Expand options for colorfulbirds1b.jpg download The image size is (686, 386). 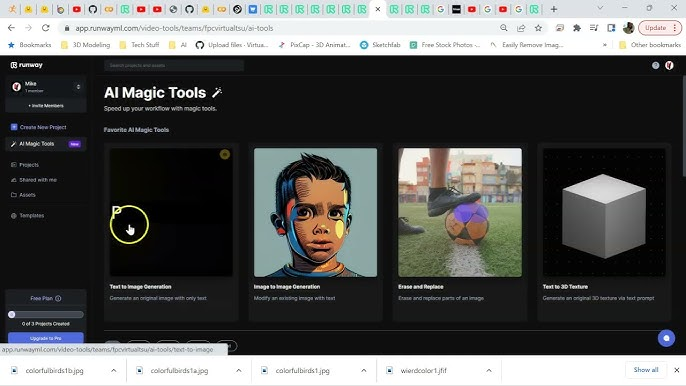click(114, 371)
